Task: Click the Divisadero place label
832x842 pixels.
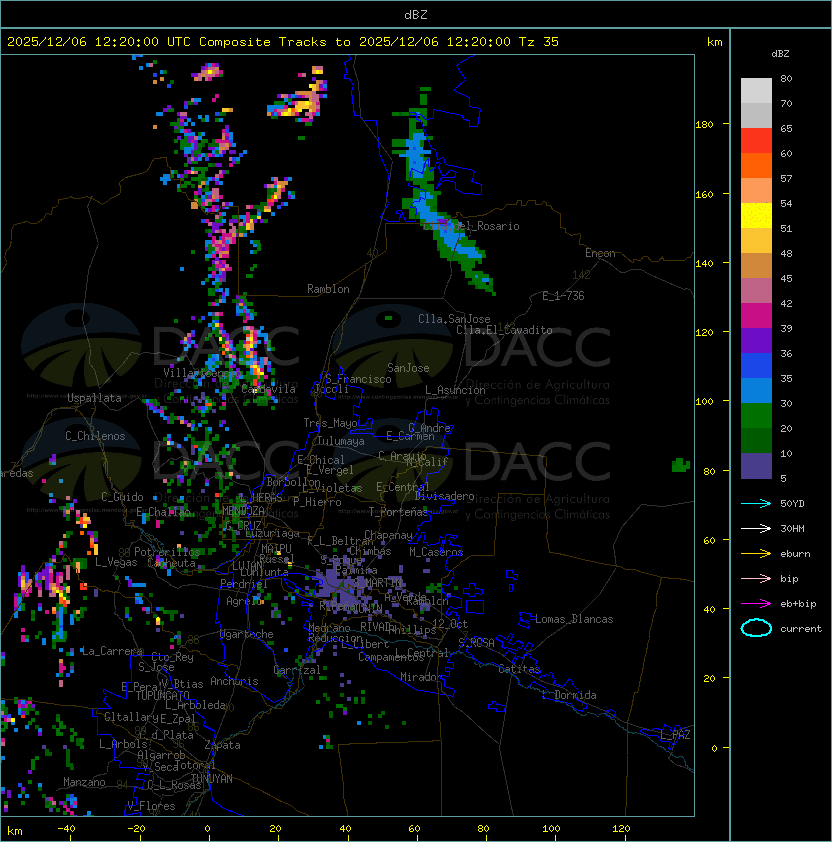Action: pyautogui.click(x=445, y=496)
